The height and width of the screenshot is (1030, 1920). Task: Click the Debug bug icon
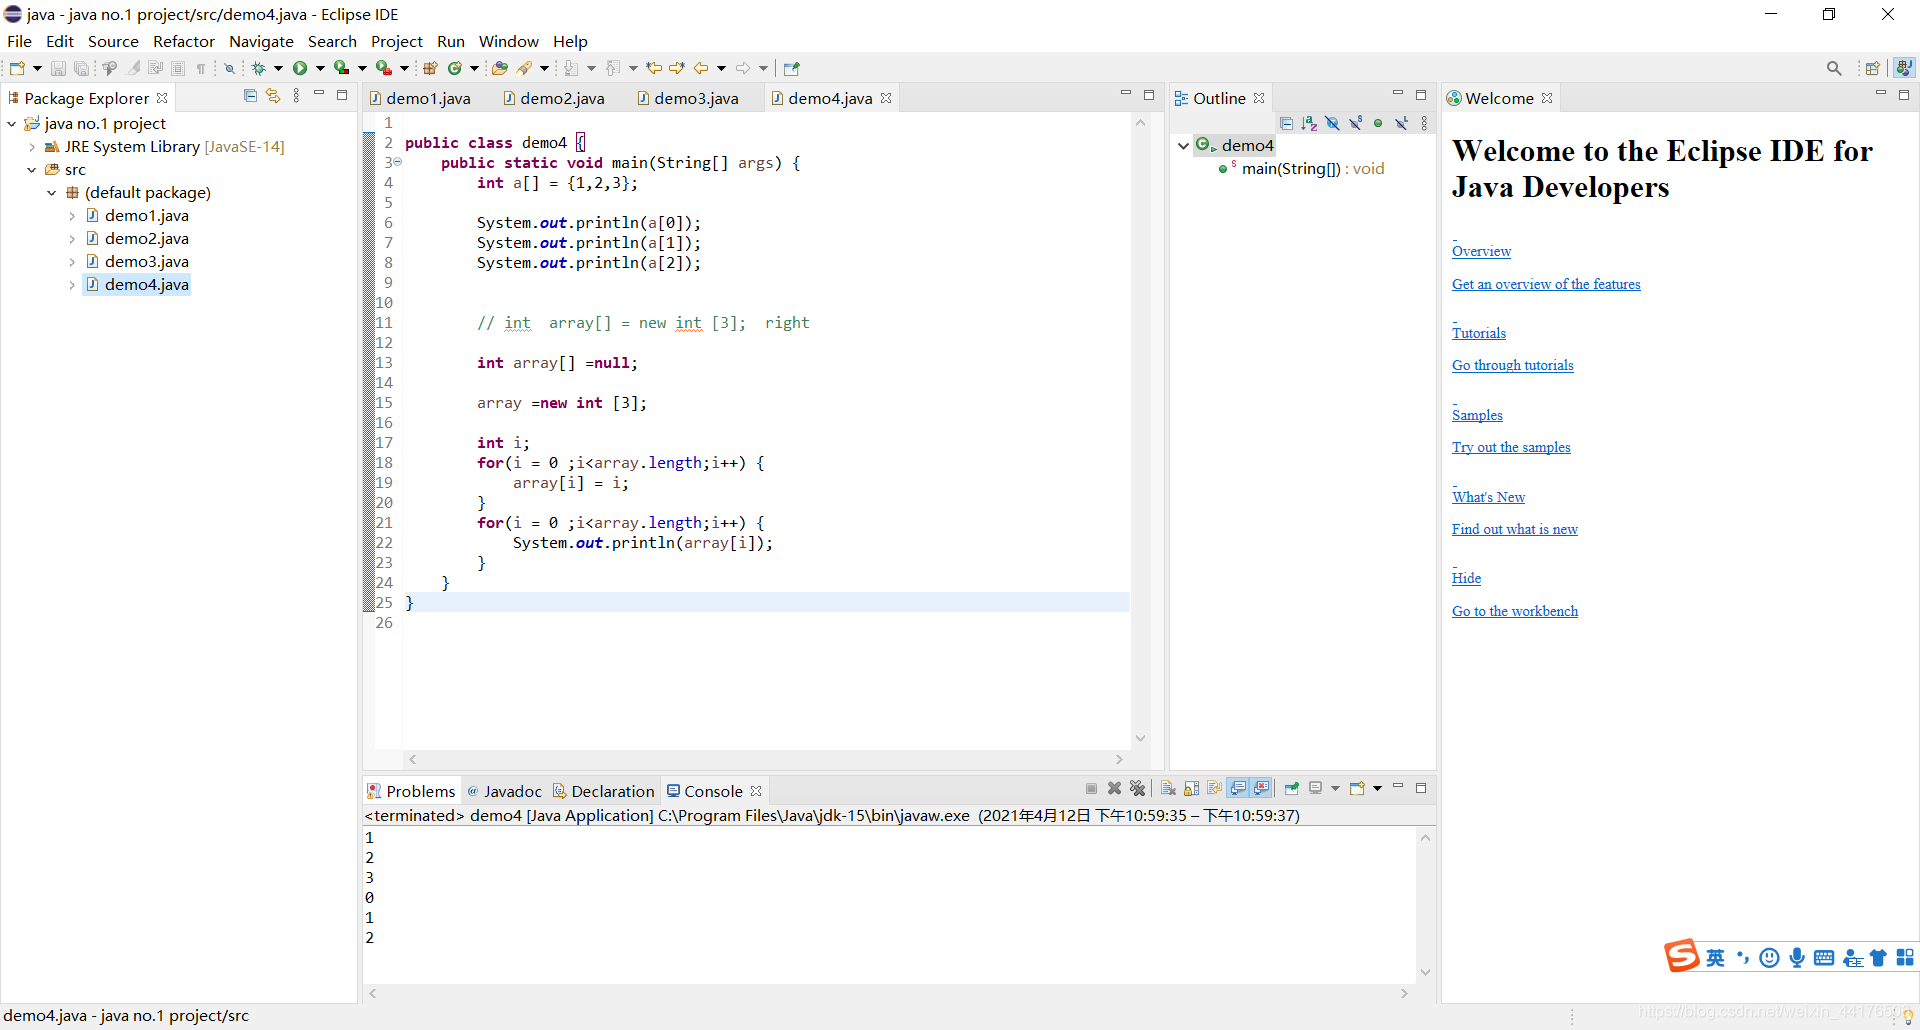[258, 68]
